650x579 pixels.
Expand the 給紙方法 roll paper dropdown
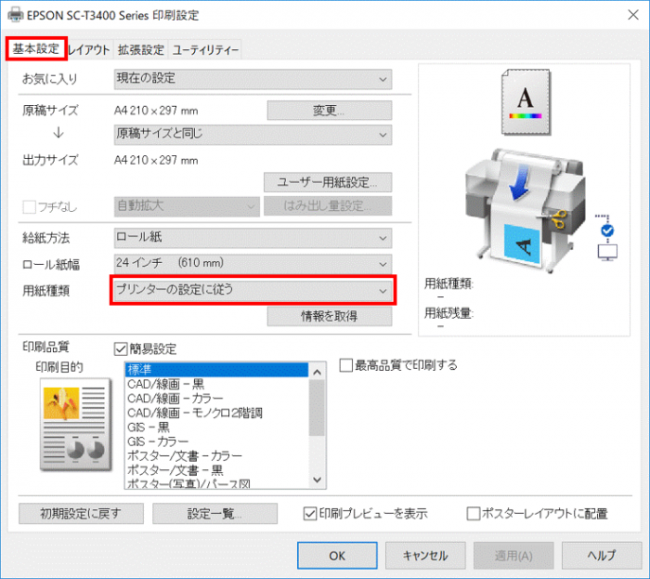pos(251,238)
